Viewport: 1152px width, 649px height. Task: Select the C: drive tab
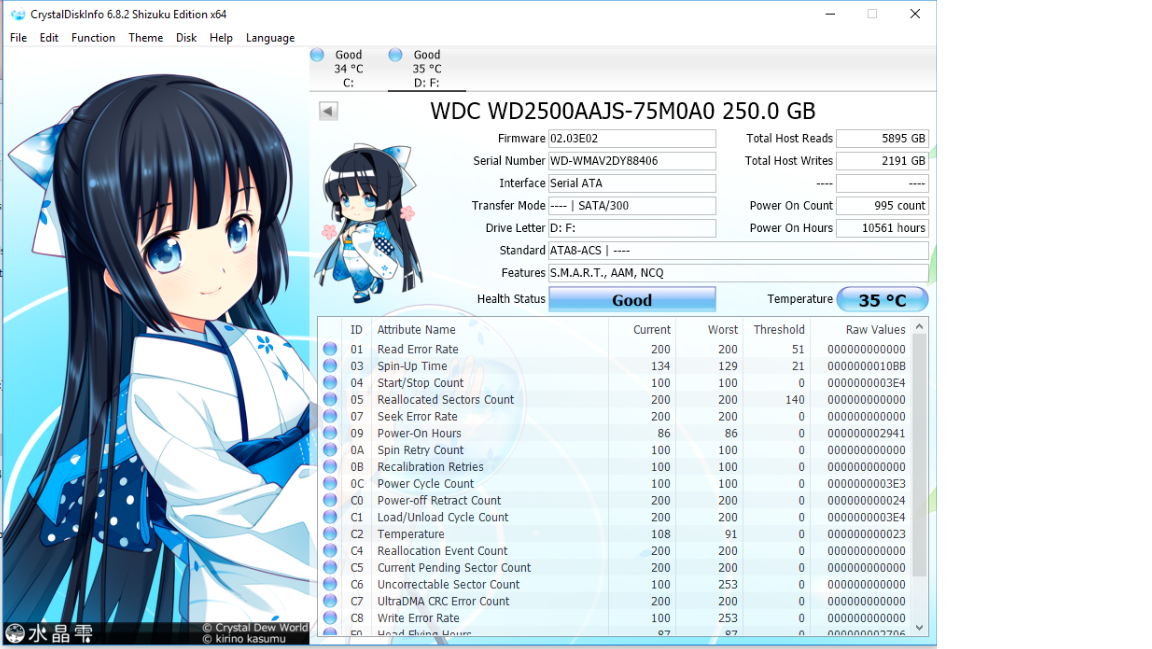[x=348, y=68]
